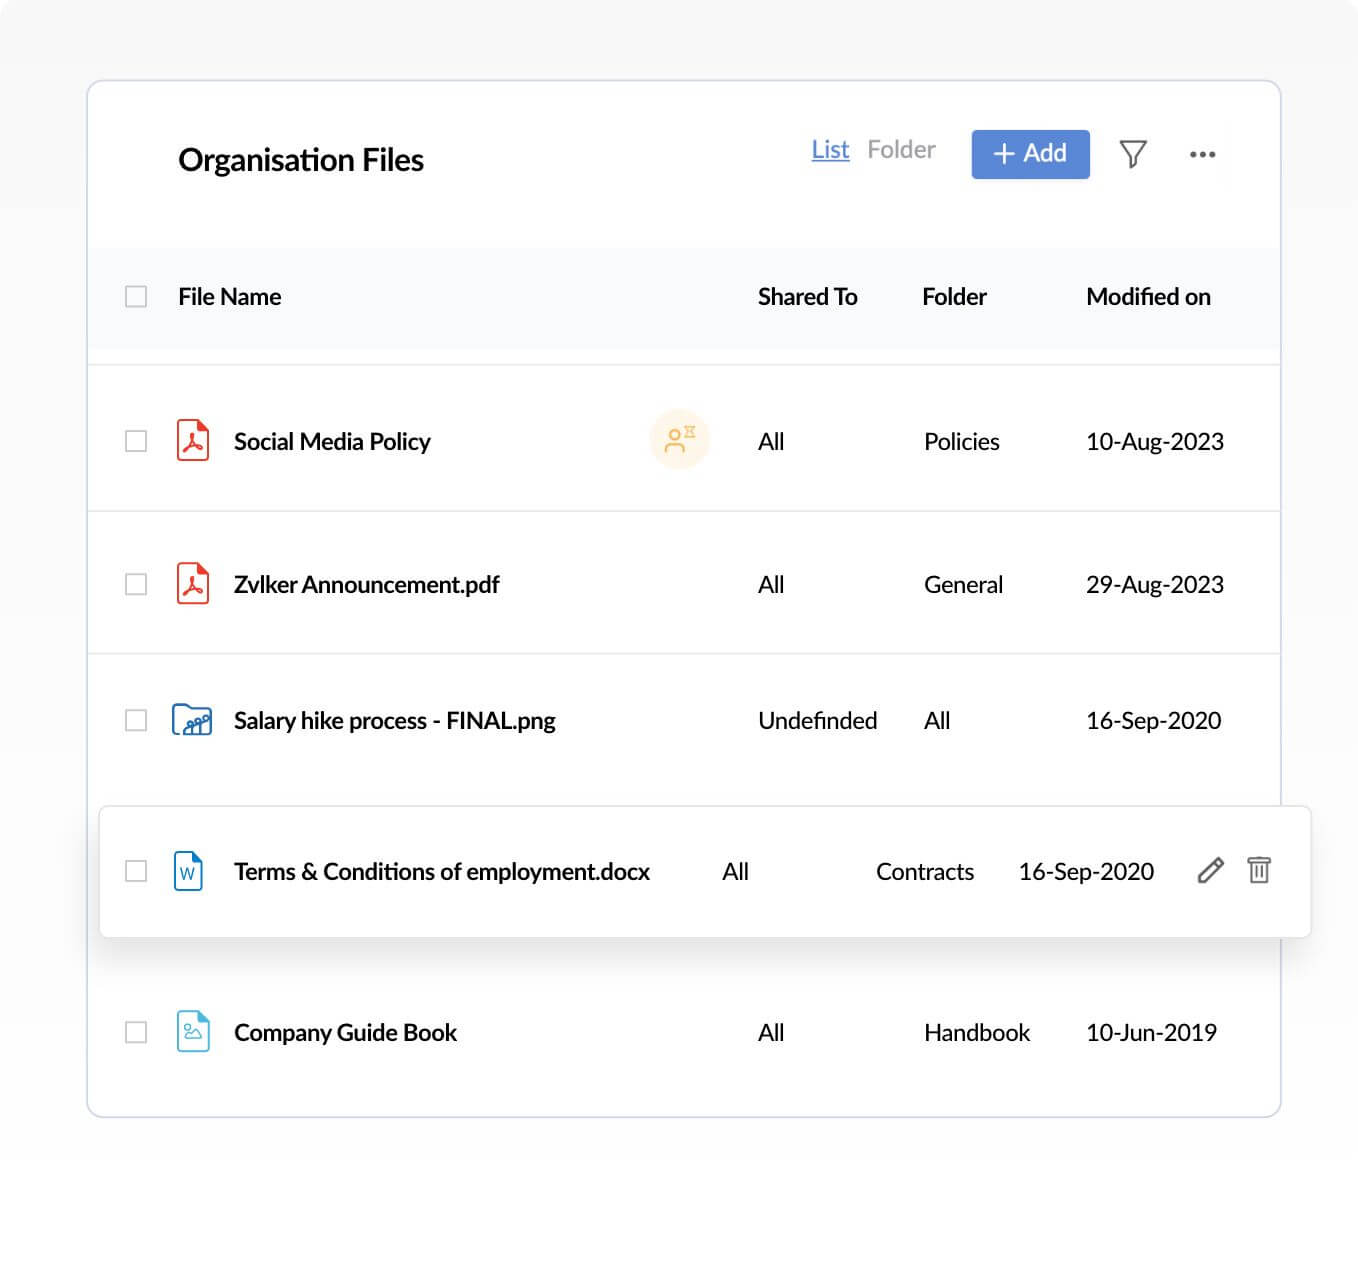Click the All shared-to value for Zvlker Announcement.pdf
Image resolution: width=1358 pixels, height=1272 pixels.
(x=771, y=584)
